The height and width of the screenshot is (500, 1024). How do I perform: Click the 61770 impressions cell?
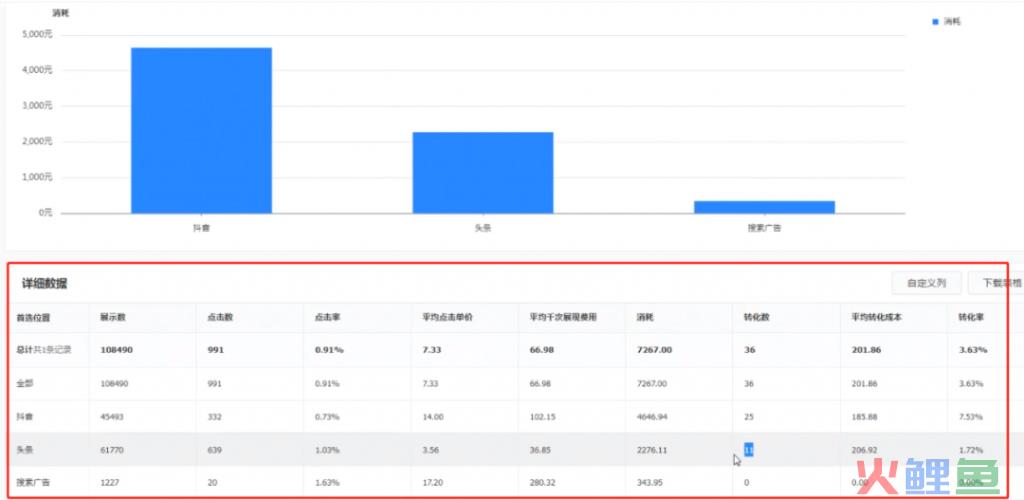click(112, 450)
